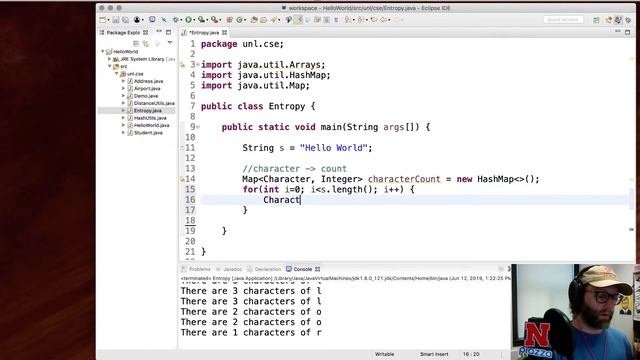Open HashUtils.java in Package Explorer
The image size is (640, 360).
tap(150, 118)
